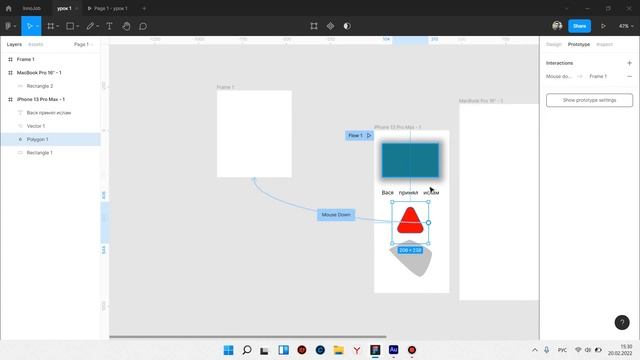640x360 pixels.
Task: Open the Page 1 pages dropdown
Action: click(84, 44)
